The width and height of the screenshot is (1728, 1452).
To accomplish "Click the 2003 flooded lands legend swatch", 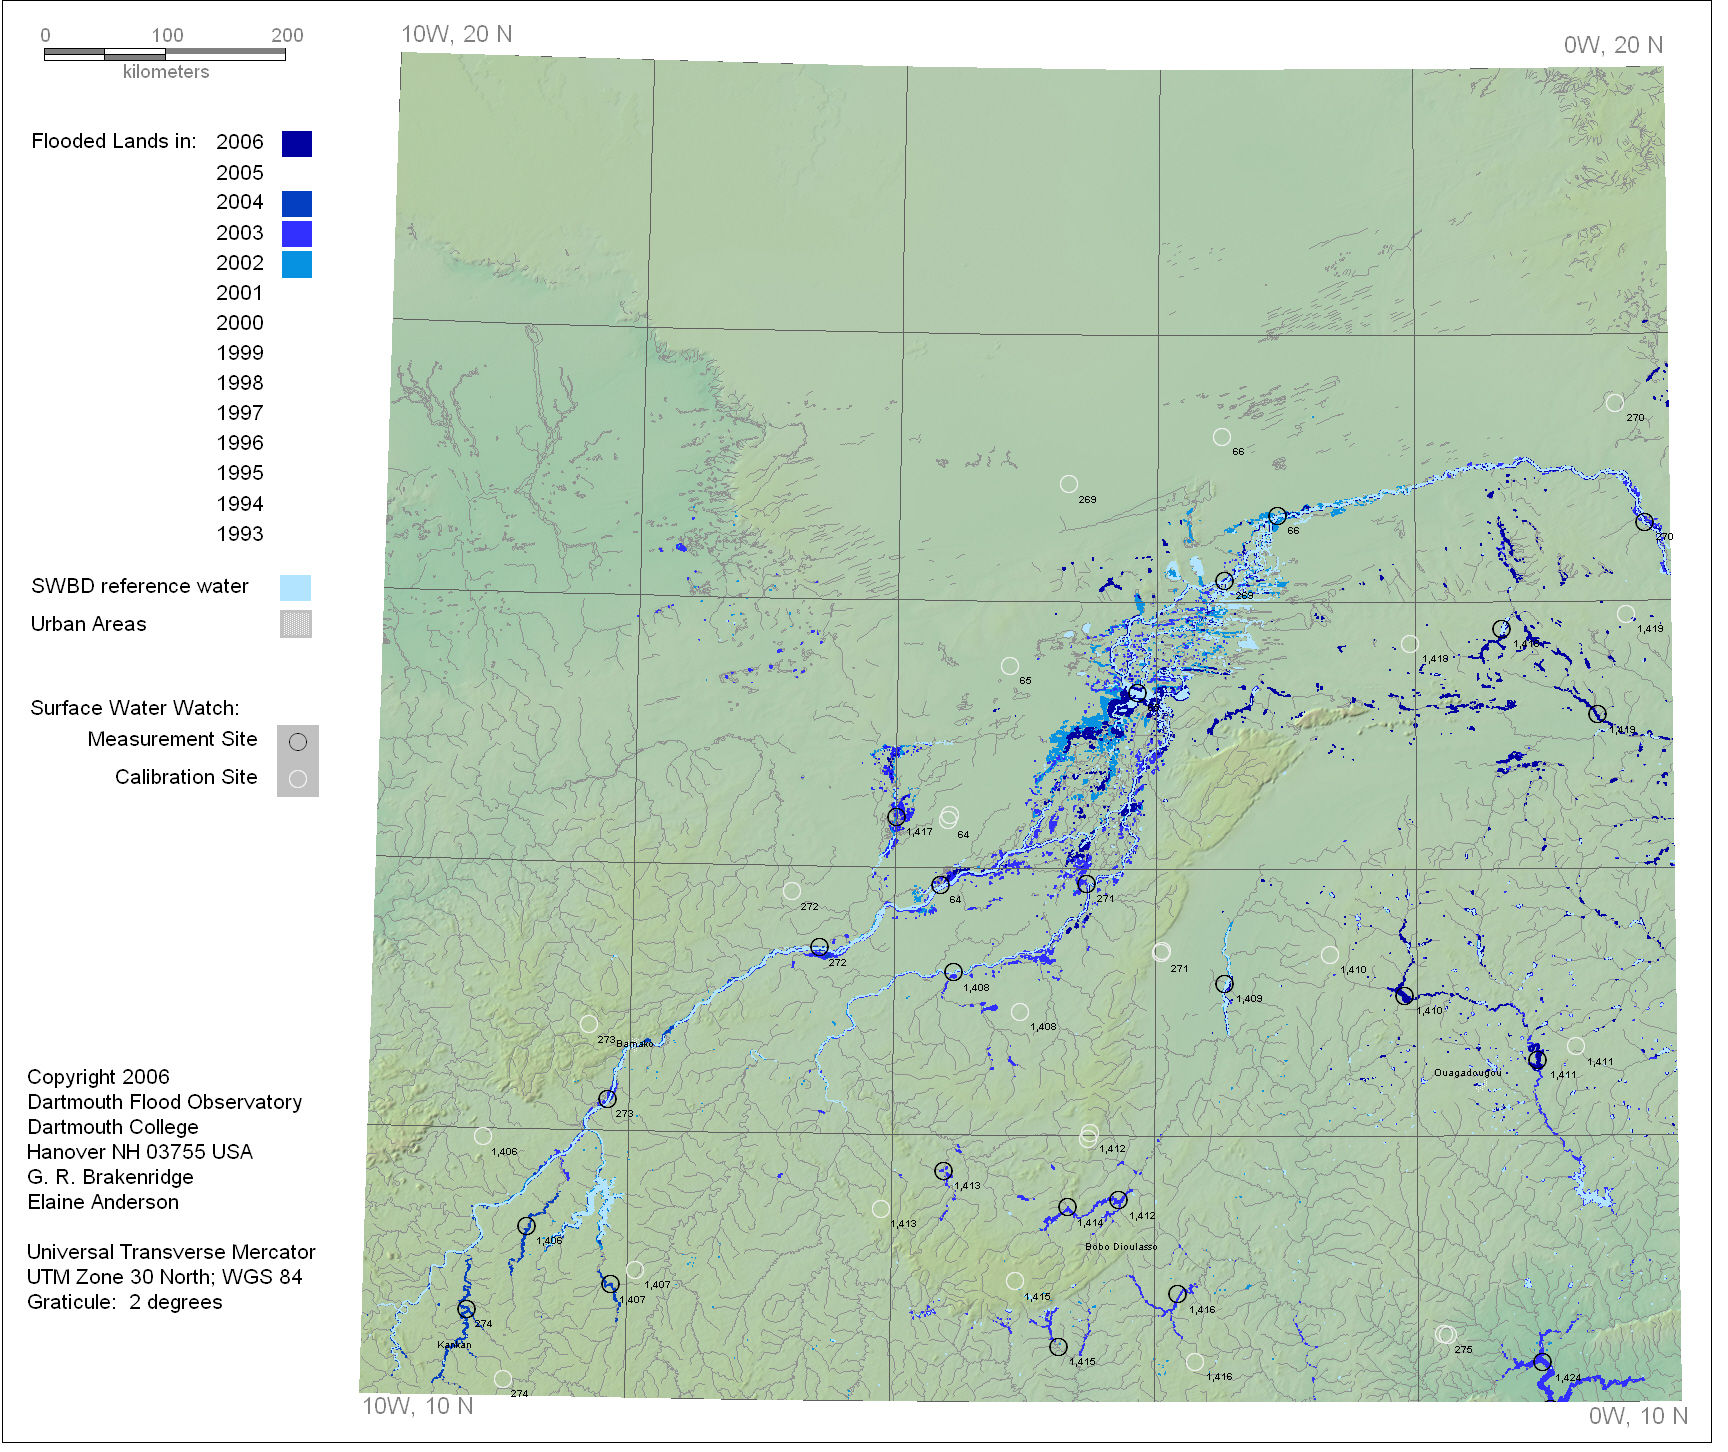I will point(296,234).
